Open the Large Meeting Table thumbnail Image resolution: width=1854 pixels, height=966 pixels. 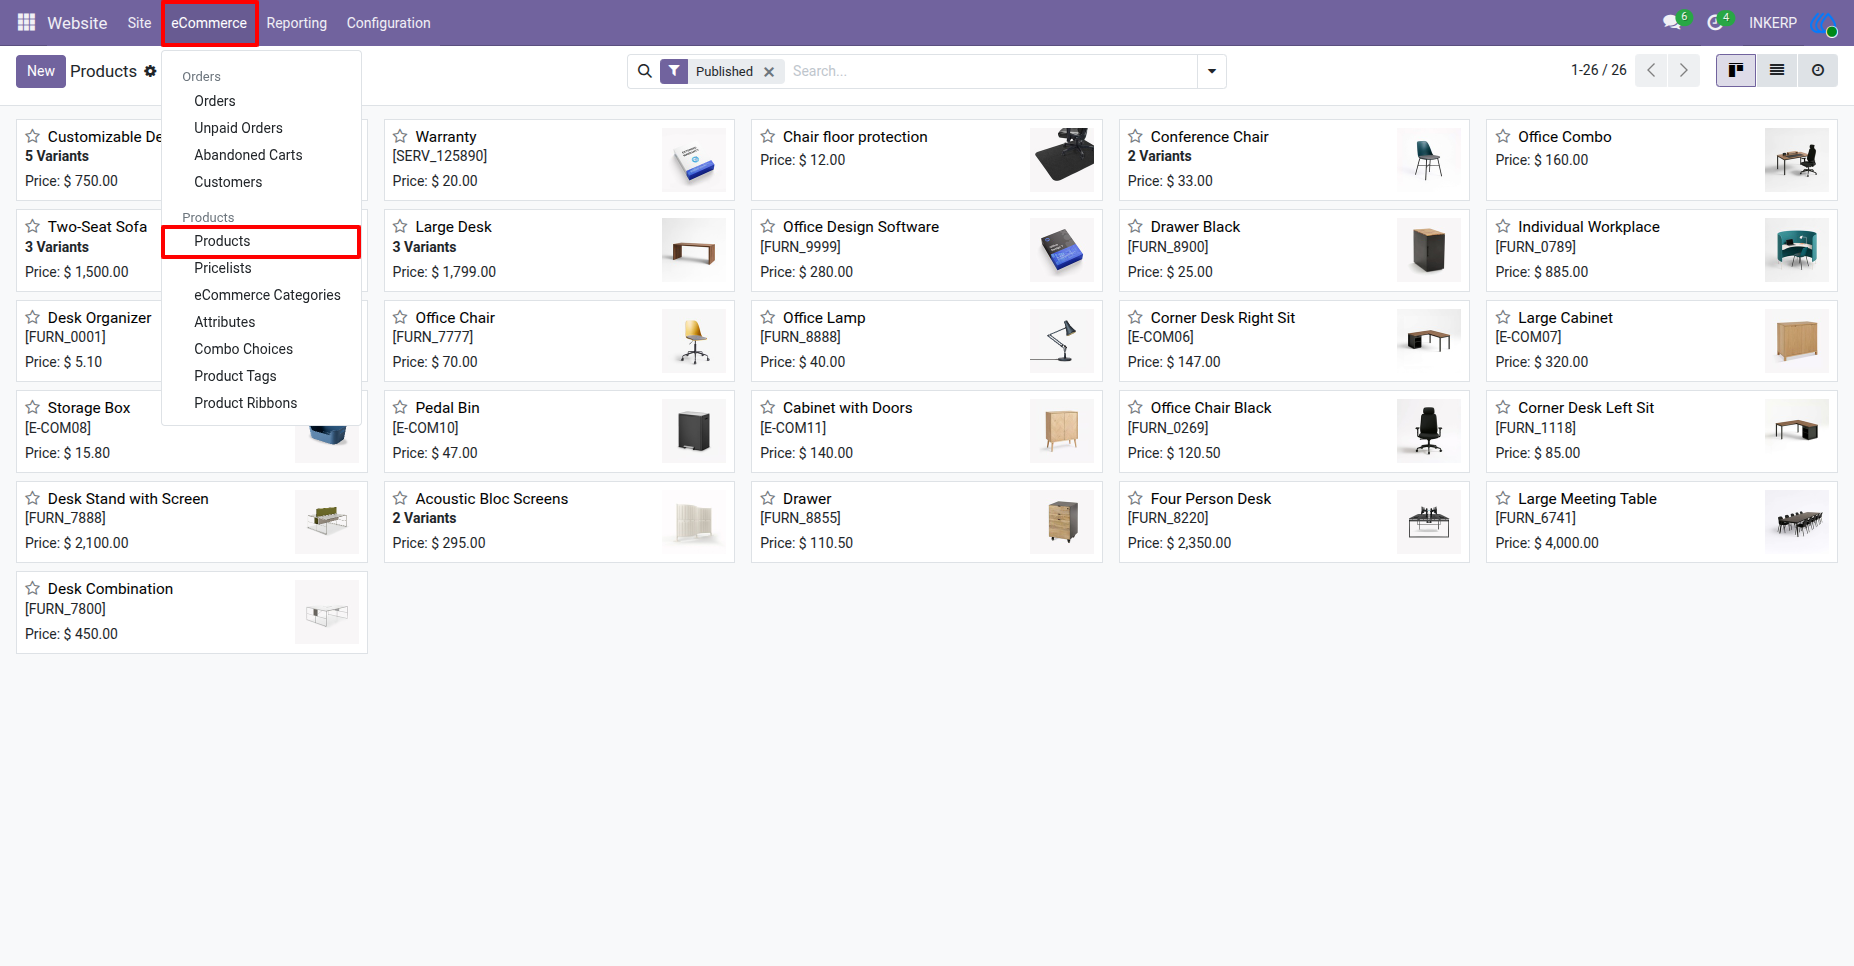(1797, 522)
